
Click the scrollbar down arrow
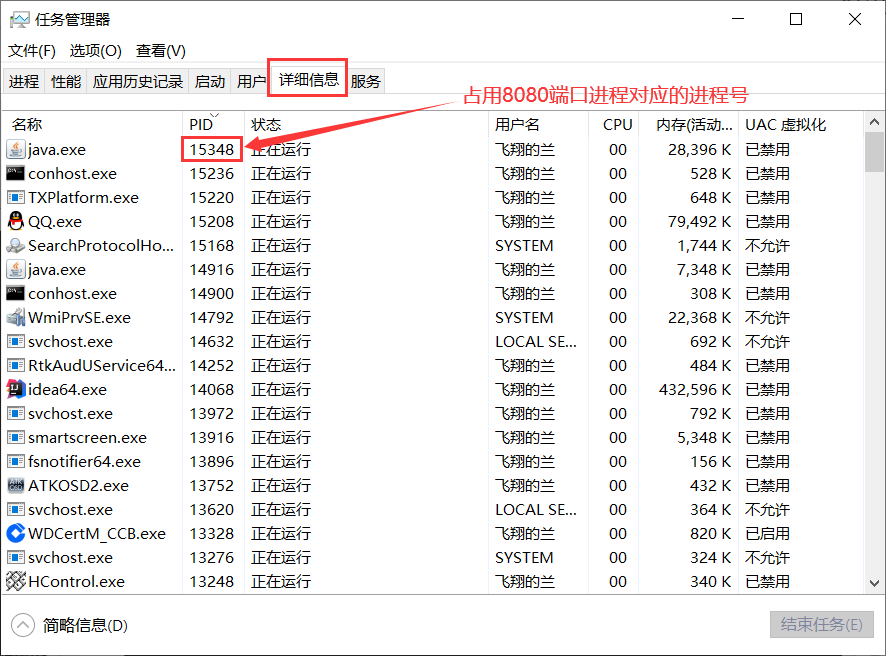coord(874,583)
